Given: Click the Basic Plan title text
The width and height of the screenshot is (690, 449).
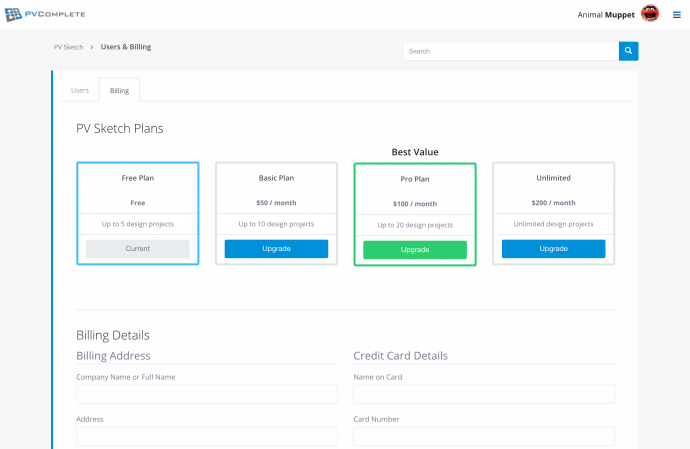Looking at the screenshot, I should pyautogui.click(x=276, y=178).
